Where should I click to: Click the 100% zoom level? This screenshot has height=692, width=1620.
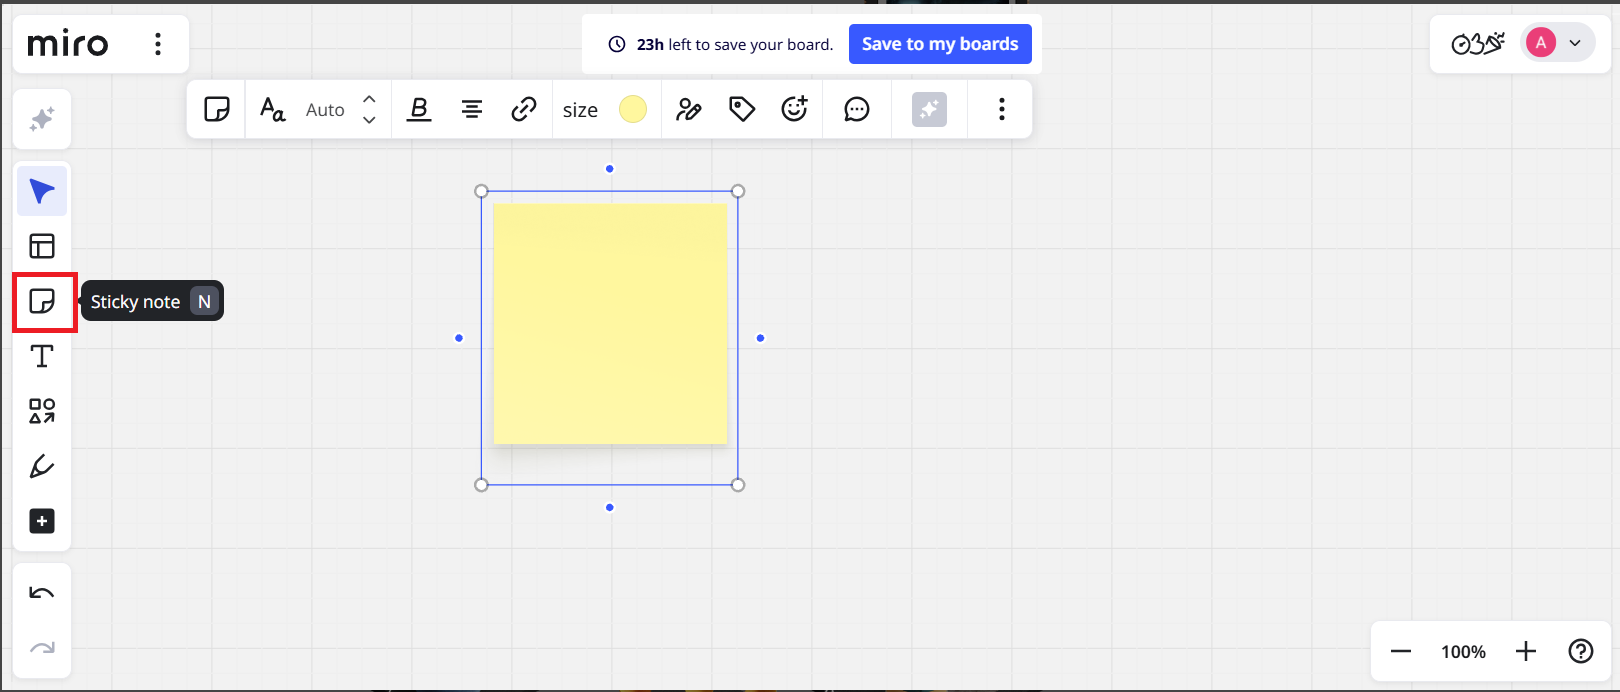(1463, 652)
